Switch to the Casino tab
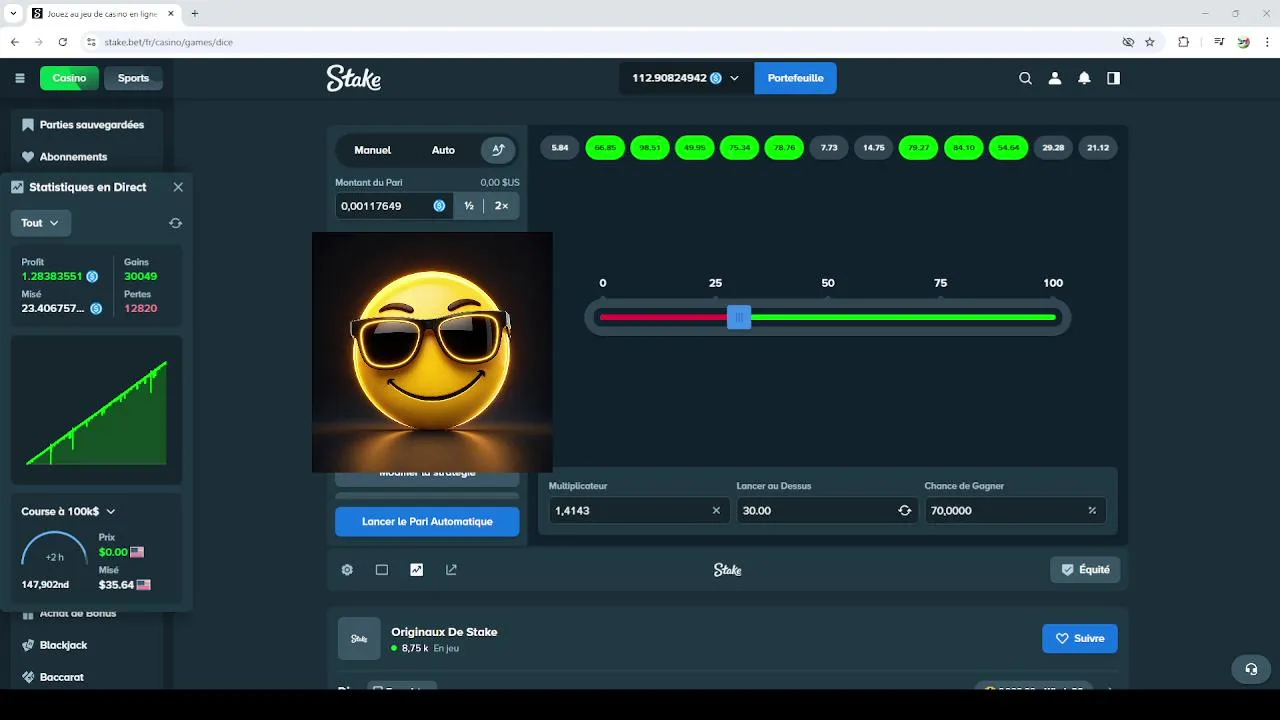The image size is (1280, 720). click(70, 78)
